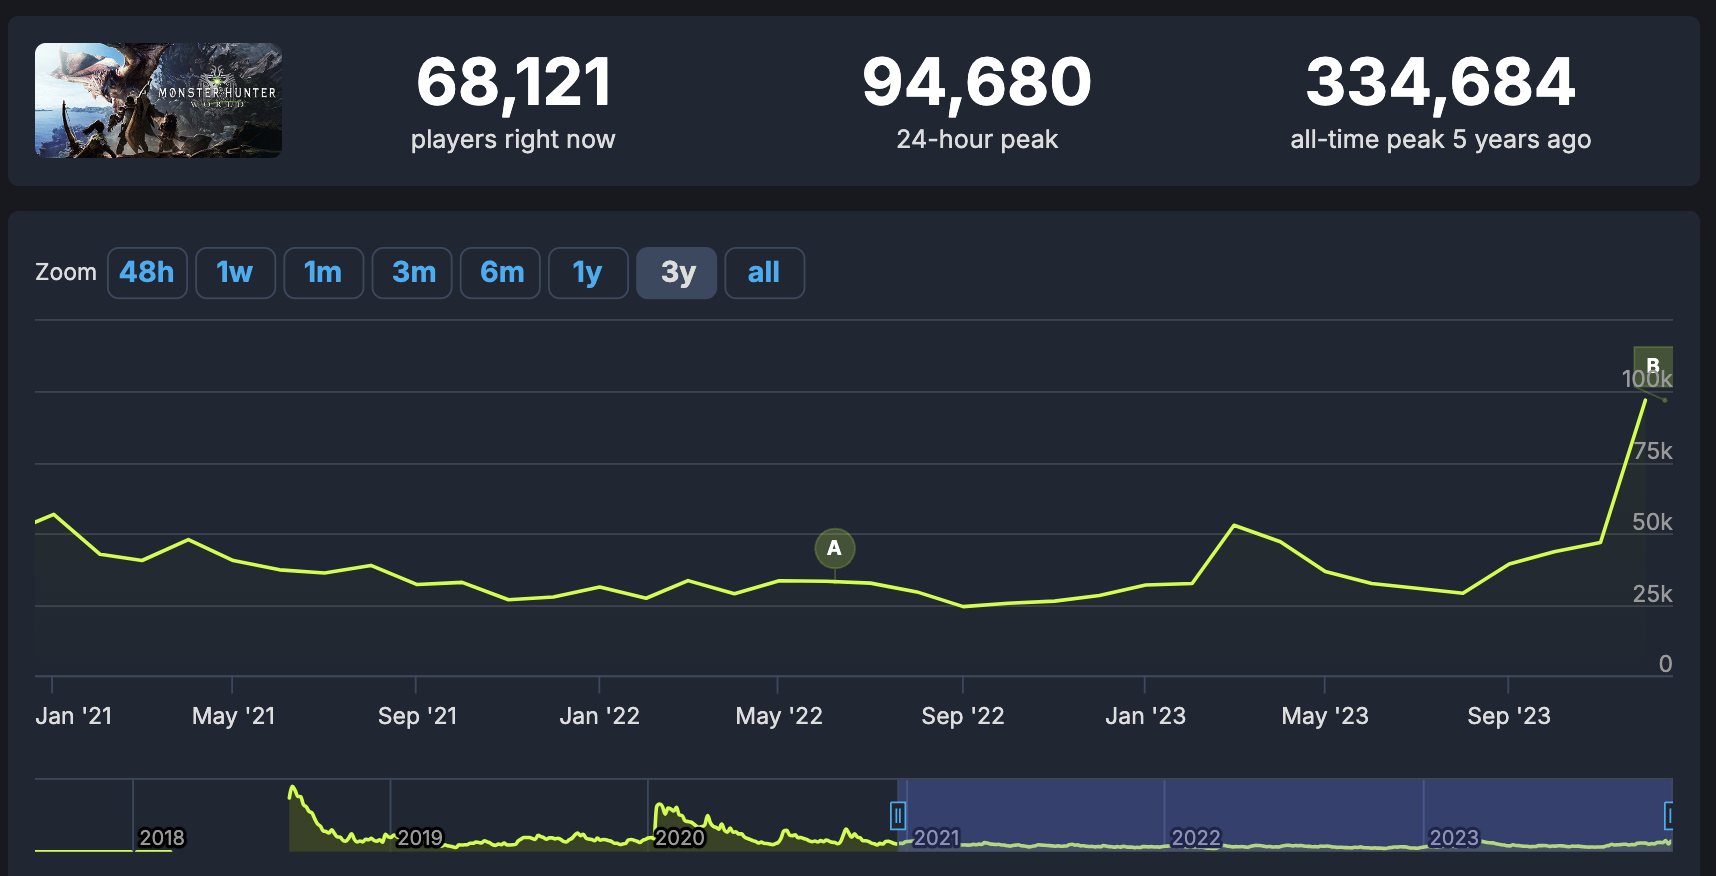The width and height of the screenshot is (1716, 876).
Task: Set chart zoom to 48h
Action: (147, 273)
